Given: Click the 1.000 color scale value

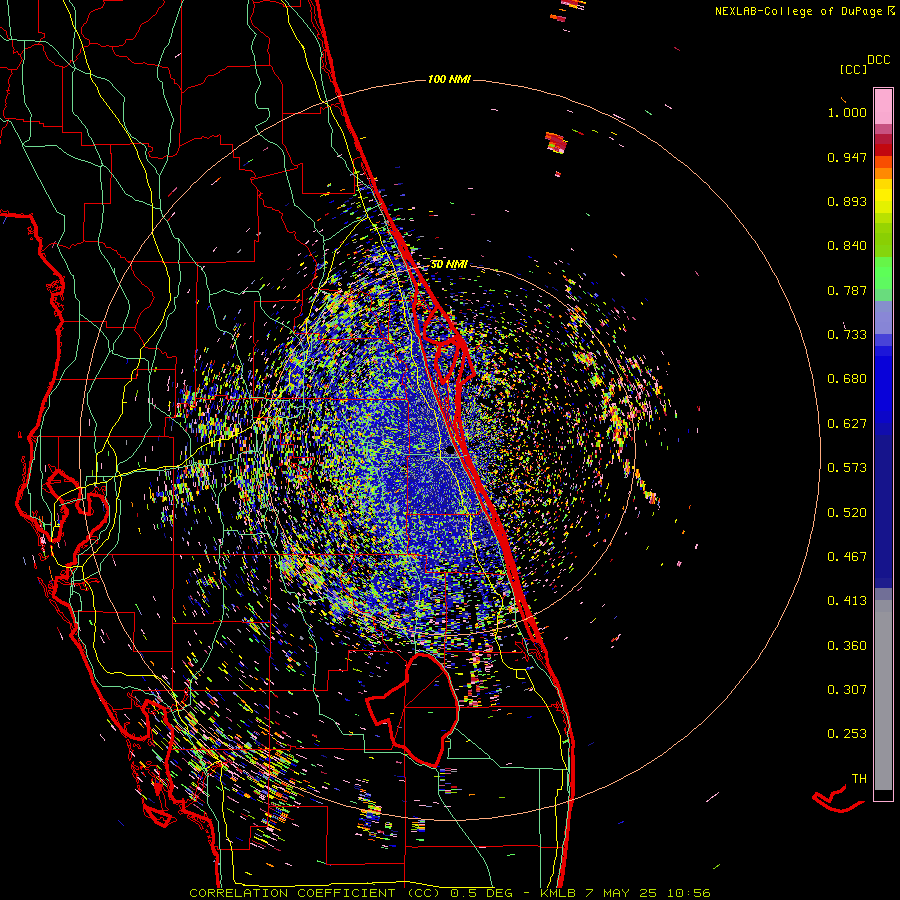Looking at the screenshot, I should point(847,112).
